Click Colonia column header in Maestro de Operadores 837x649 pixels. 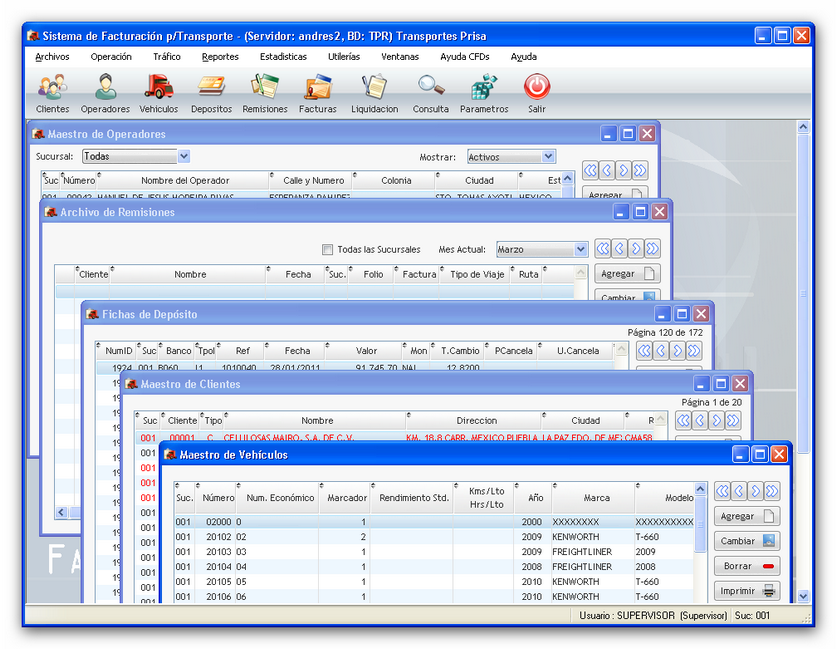(394, 180)
